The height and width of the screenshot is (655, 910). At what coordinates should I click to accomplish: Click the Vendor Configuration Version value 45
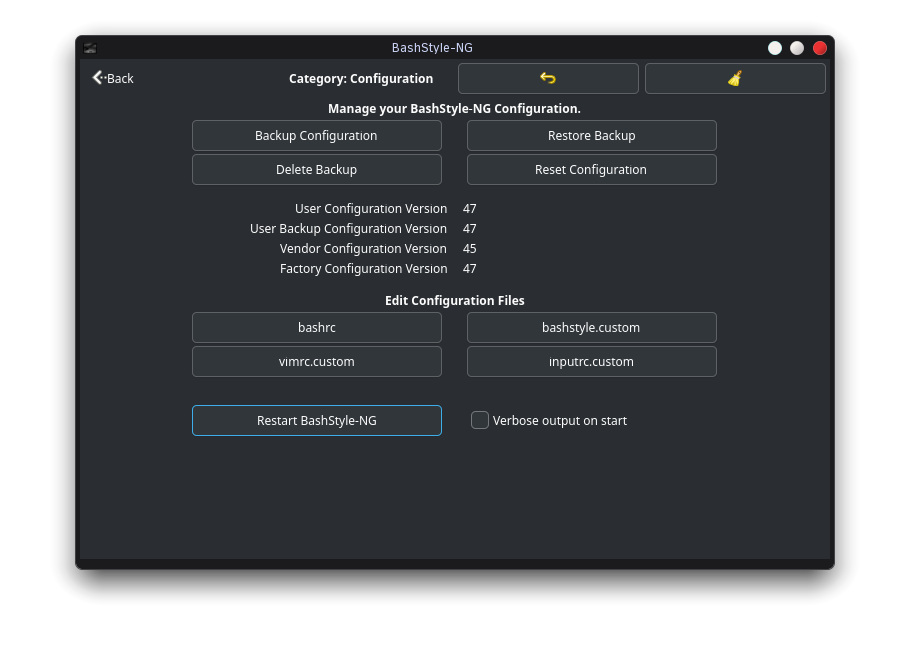pyautogui.click(x=470, y=249)
